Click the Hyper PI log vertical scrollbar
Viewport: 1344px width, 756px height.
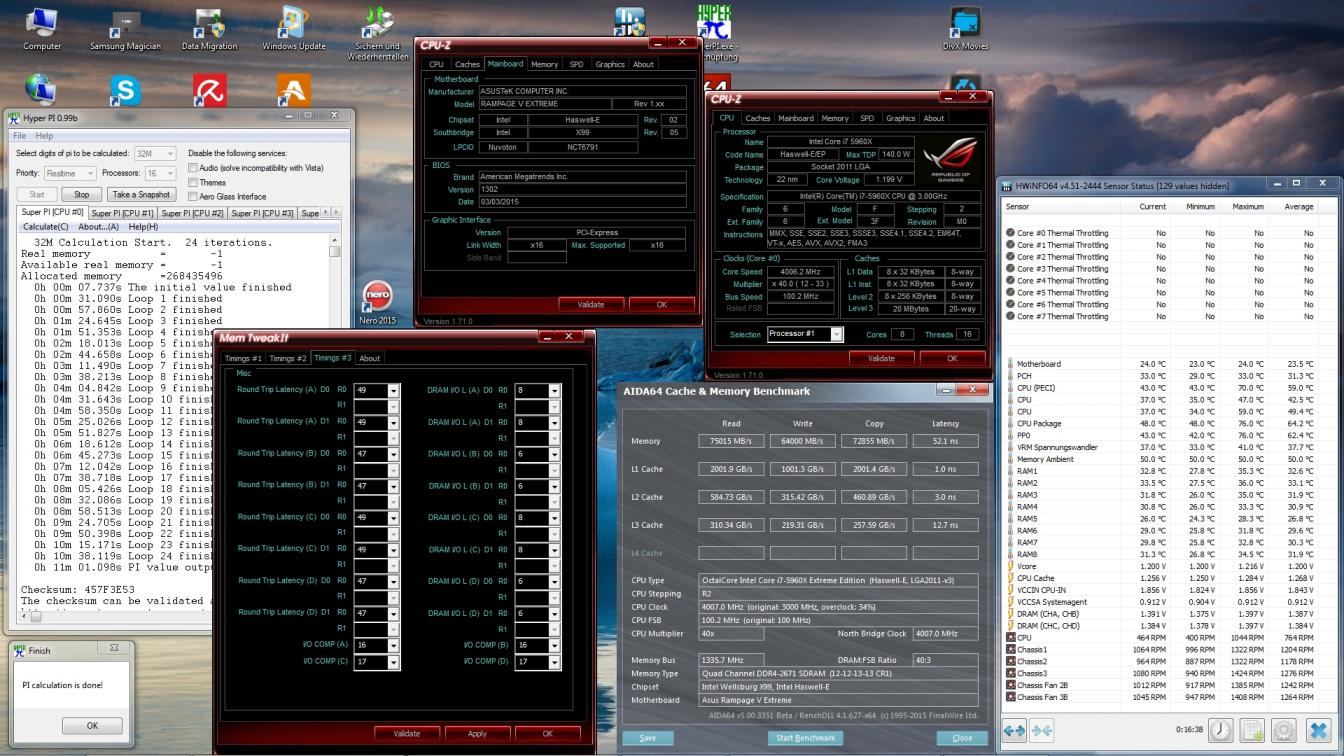(335, 421)
